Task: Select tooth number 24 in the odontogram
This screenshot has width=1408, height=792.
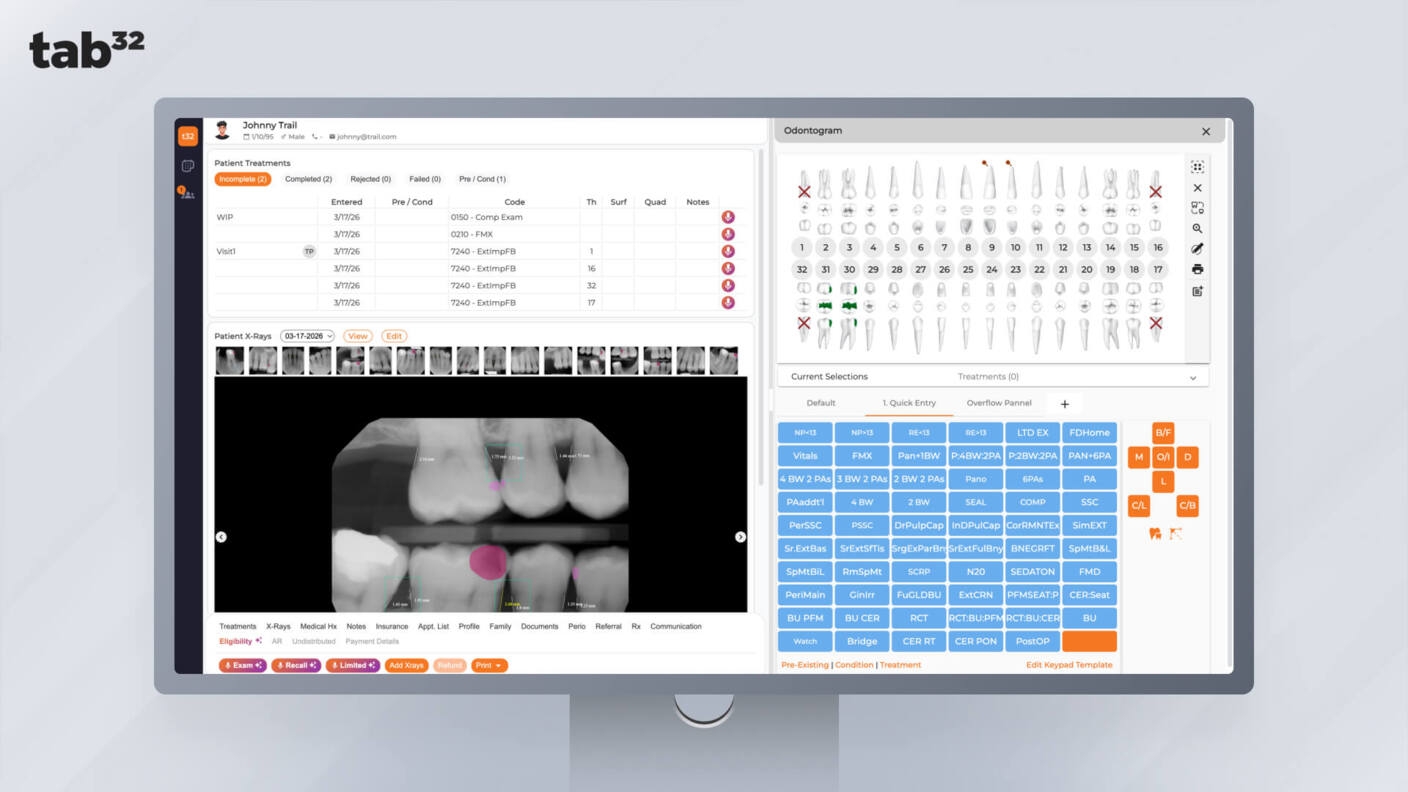Action: pos(991,269)
